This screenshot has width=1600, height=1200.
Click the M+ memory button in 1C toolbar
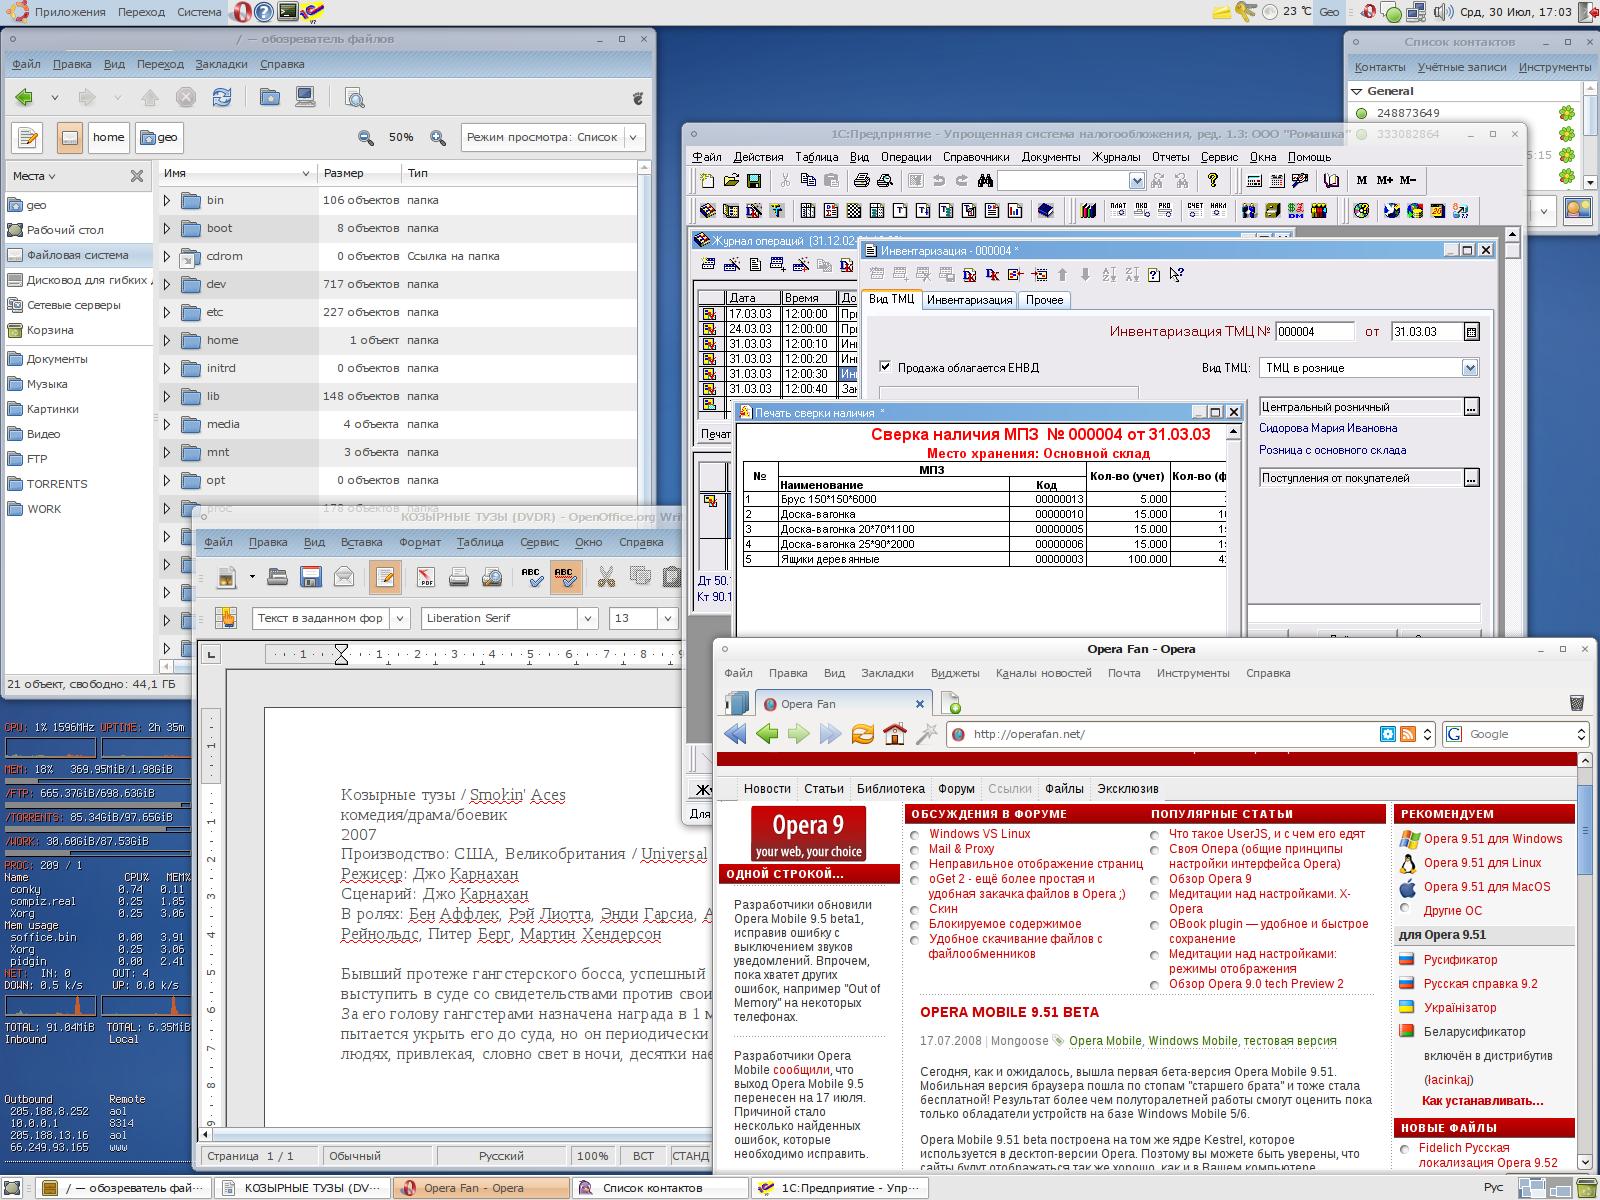(x=1385, y=181)
